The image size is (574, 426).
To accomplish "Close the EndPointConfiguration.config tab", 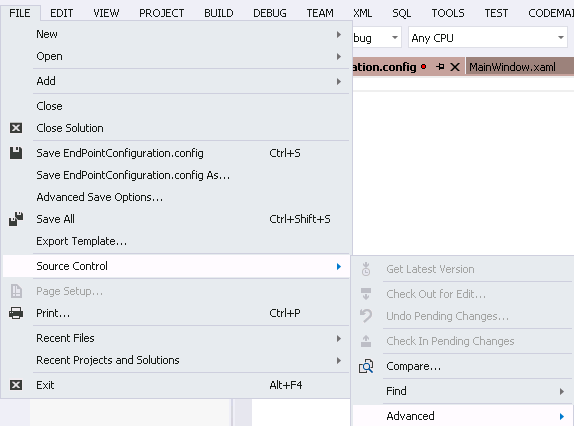I will click(455, 67).
